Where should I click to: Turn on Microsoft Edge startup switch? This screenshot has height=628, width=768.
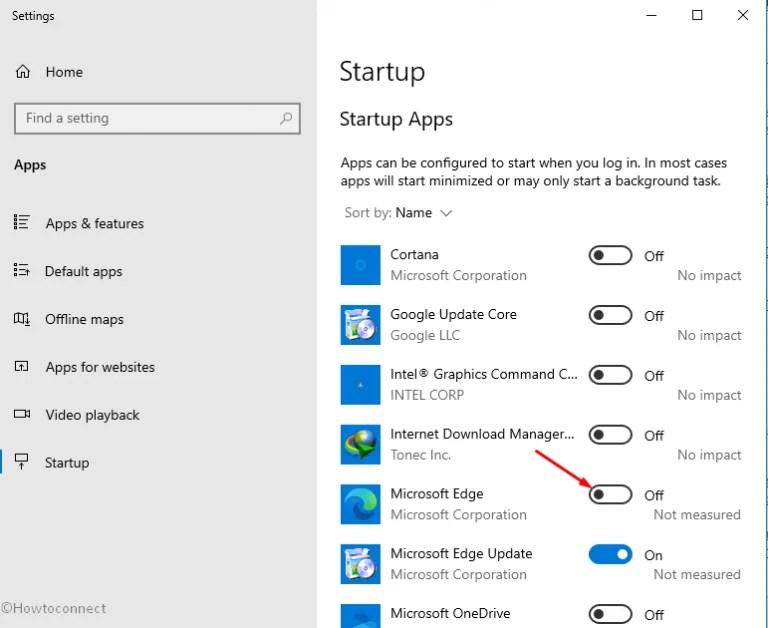tap(610, 494)
